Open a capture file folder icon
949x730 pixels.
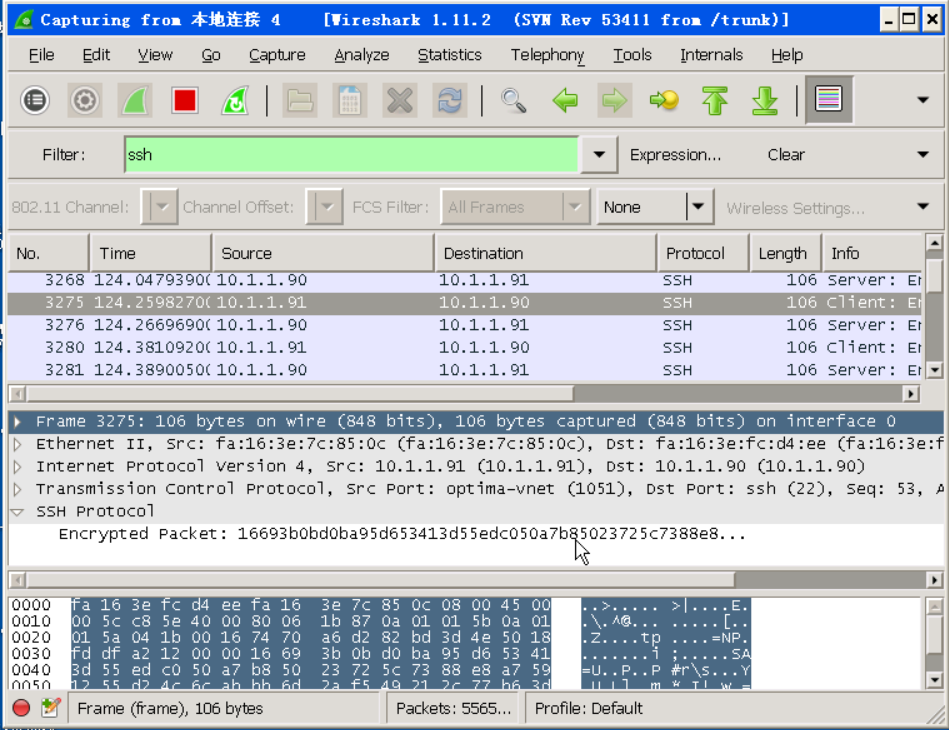[300, 100]
